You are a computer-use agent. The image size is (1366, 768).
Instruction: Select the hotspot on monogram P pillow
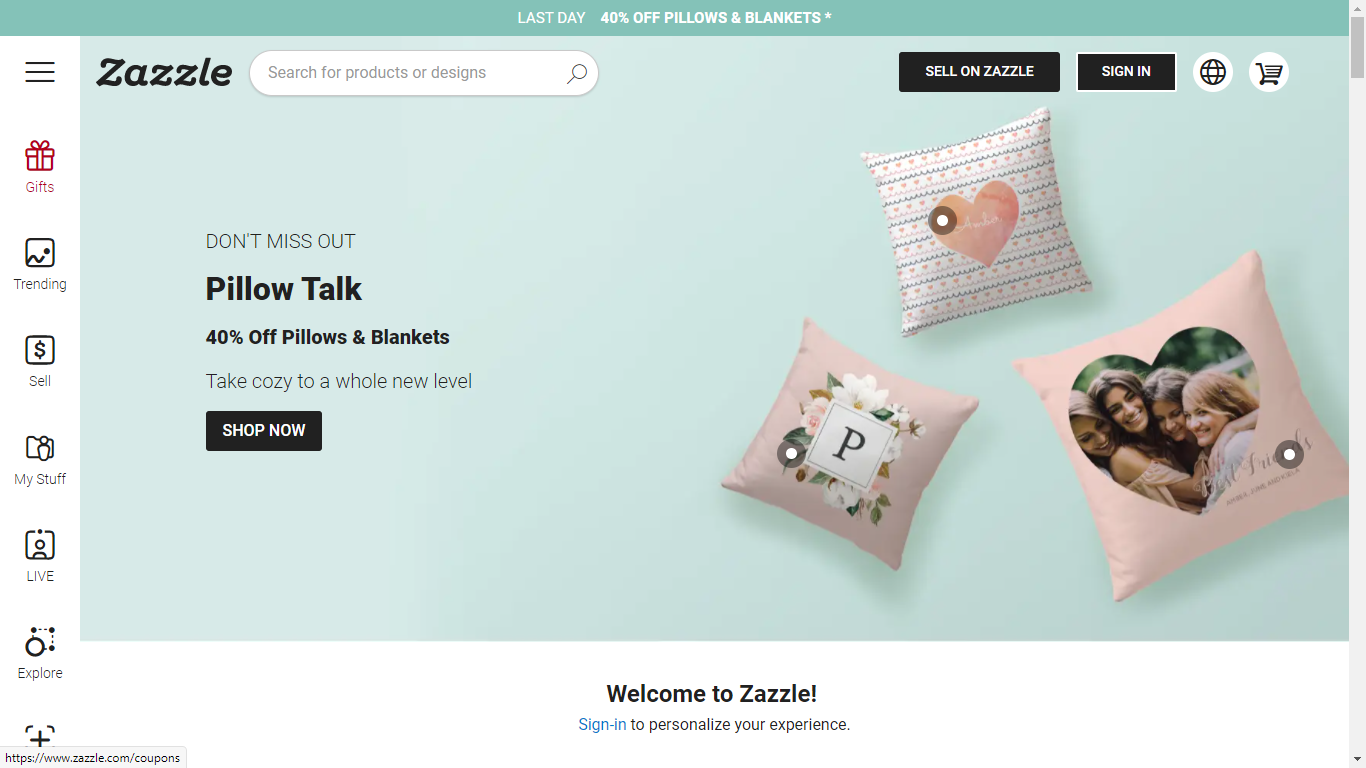tap(791, 453)
